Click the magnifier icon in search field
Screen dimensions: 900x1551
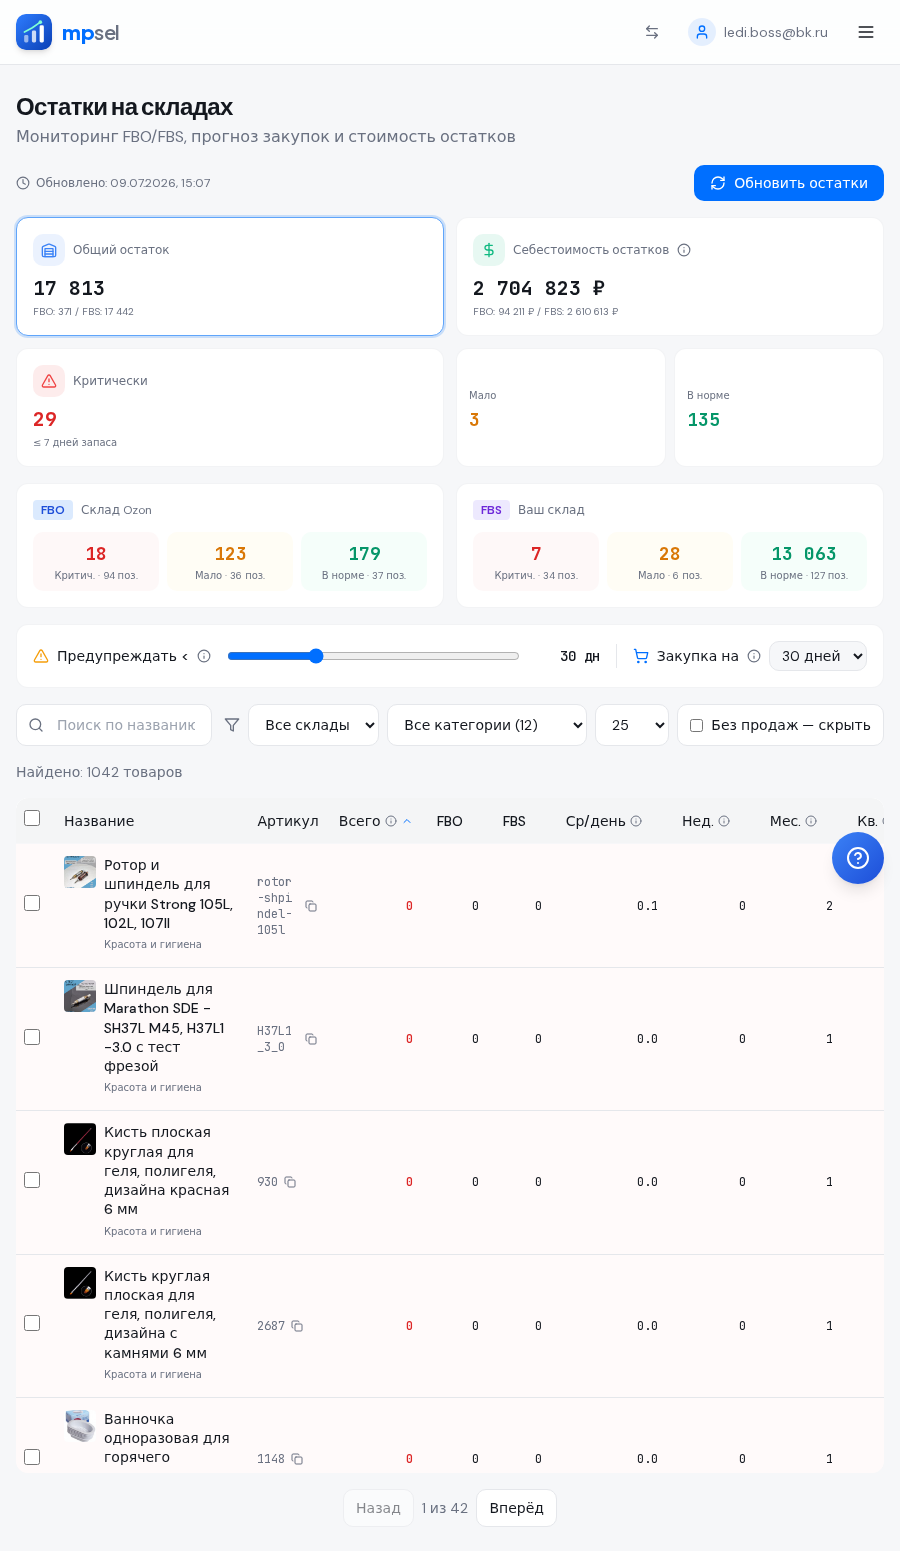36,725
